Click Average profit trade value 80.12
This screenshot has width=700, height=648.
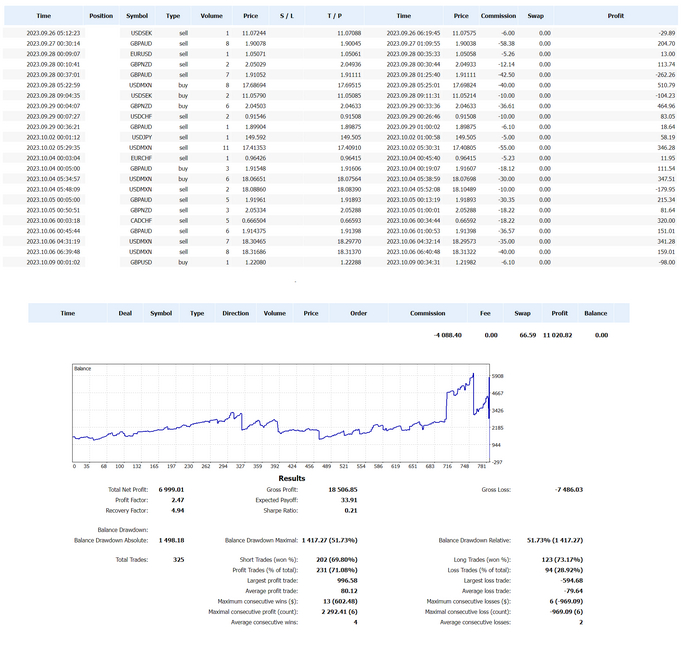(349, 591)
